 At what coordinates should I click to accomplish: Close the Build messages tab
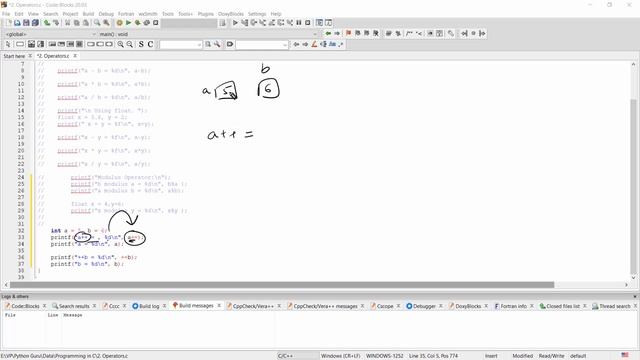point(219,306)
